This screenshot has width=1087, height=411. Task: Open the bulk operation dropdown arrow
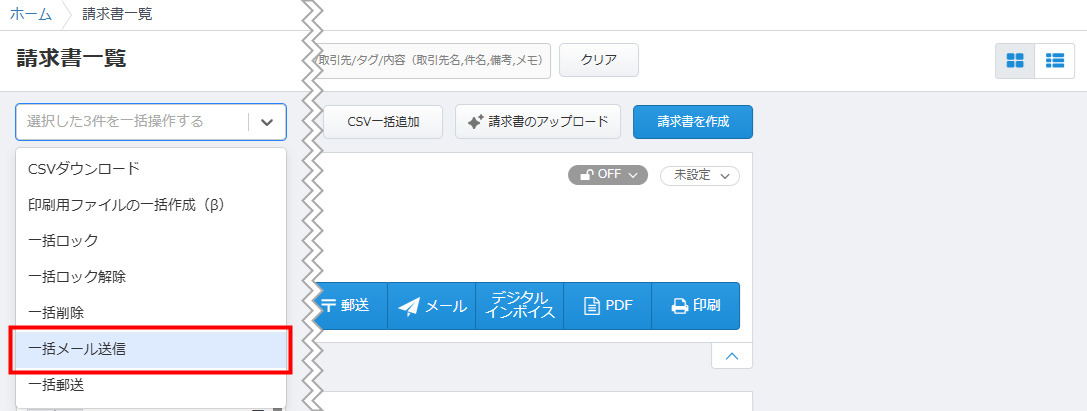[266, 122]
